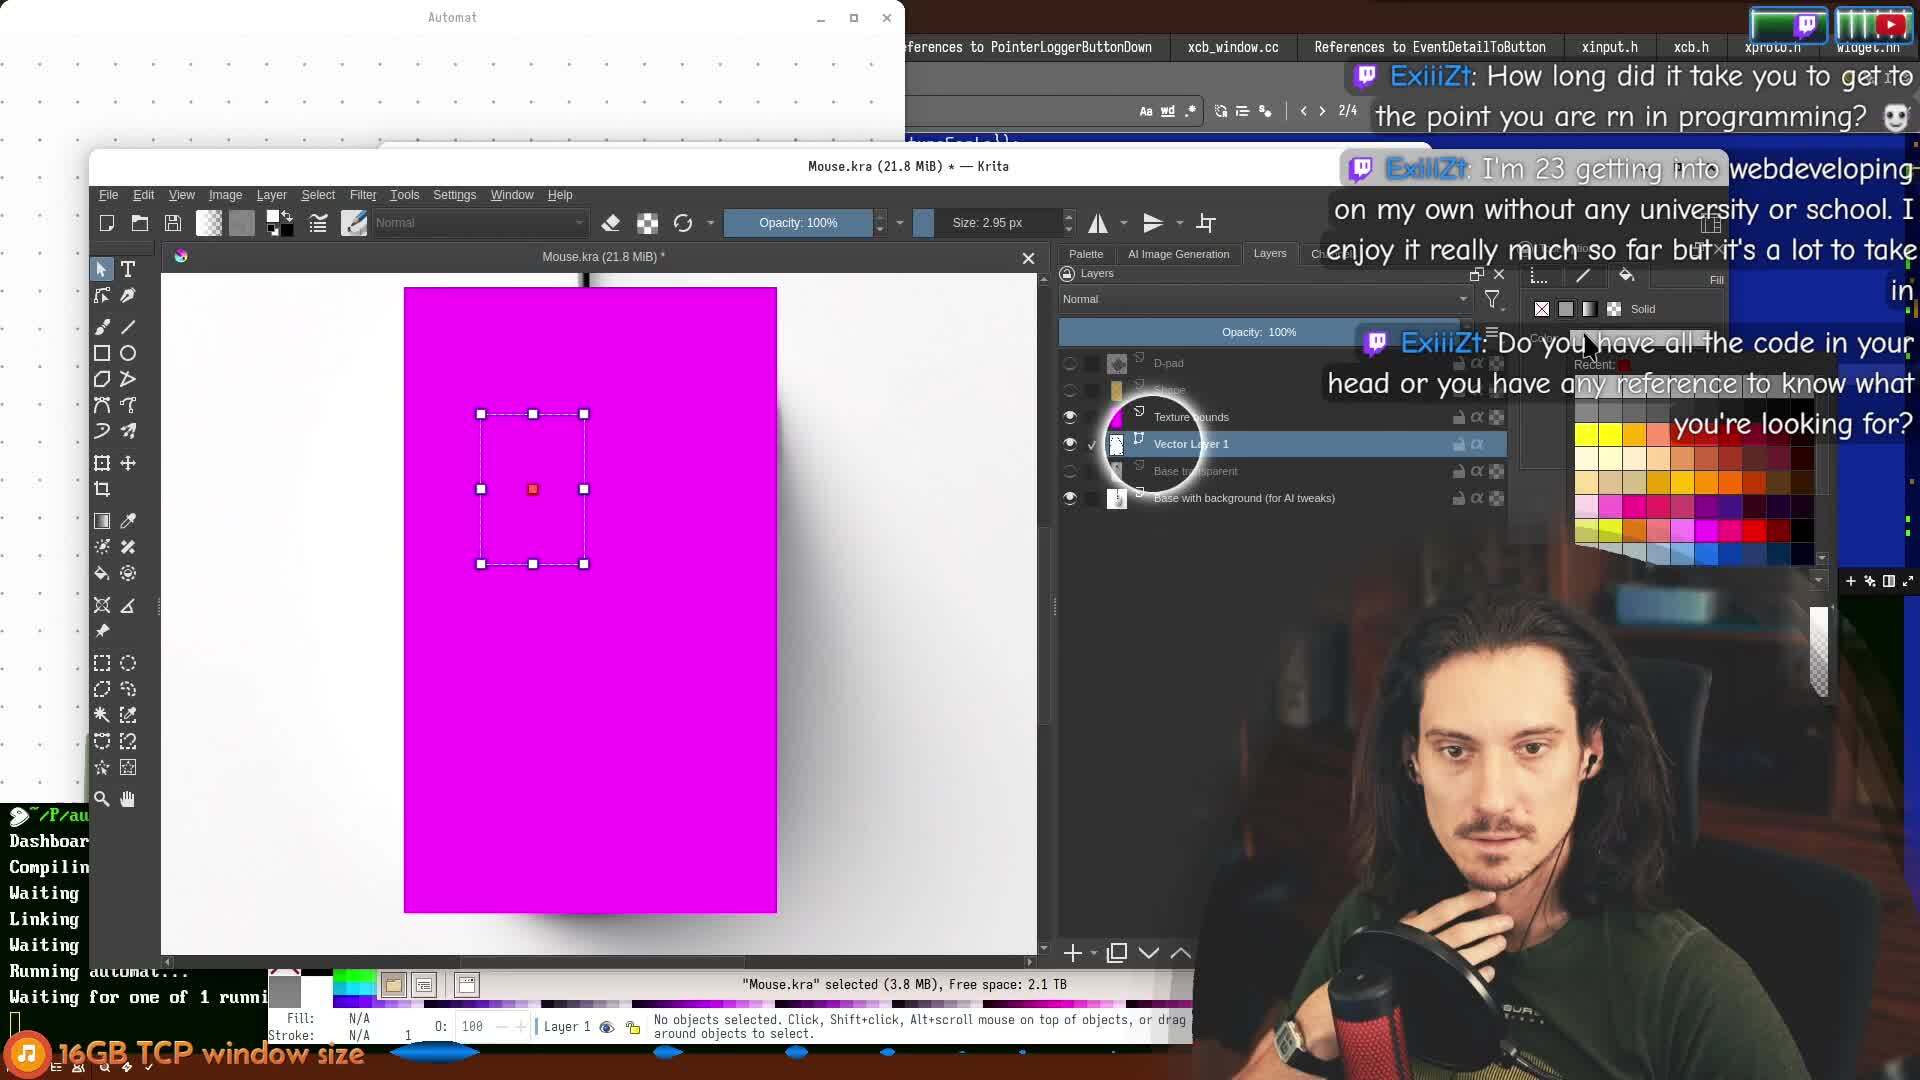Select the Pan hand tool
This screenshot has height=1080, width=1920.
(x=128, y=799)
